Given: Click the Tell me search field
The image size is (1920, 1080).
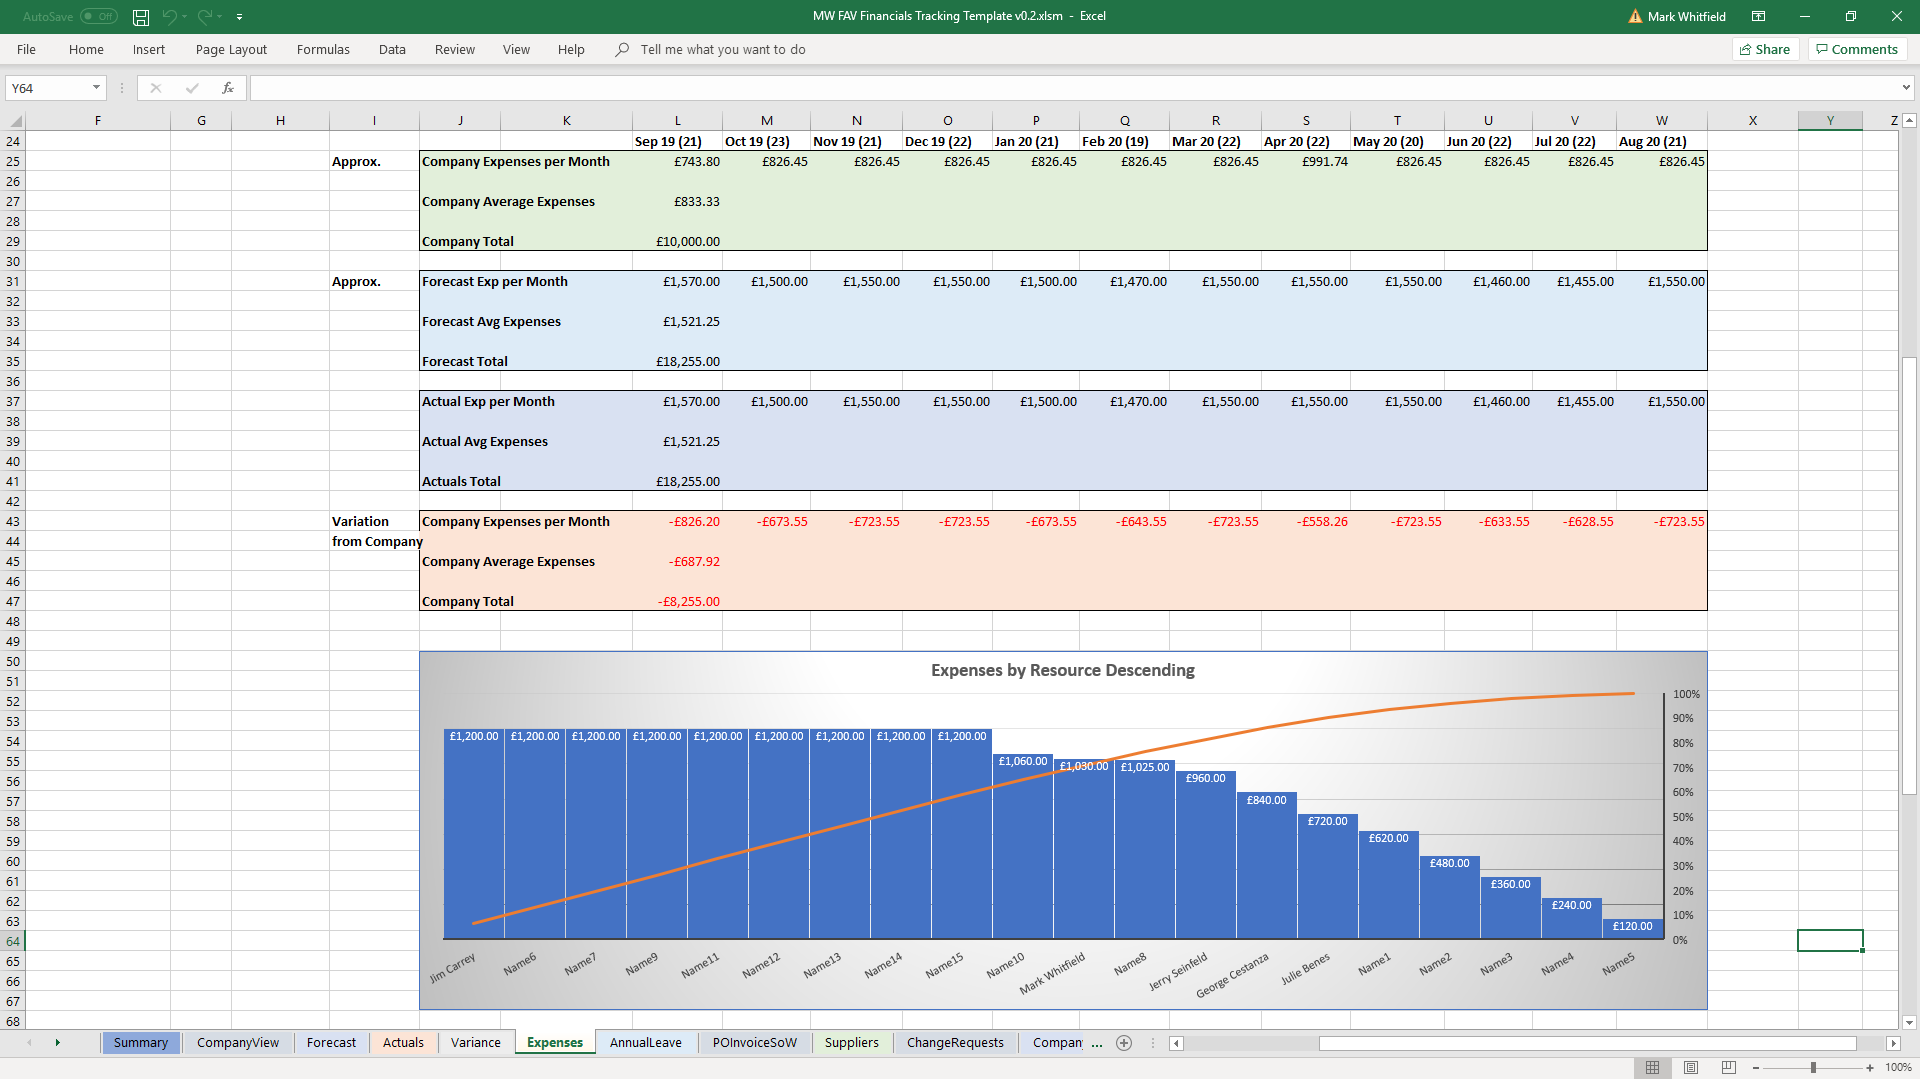Looking at the screenshot, I should (722, 49).
